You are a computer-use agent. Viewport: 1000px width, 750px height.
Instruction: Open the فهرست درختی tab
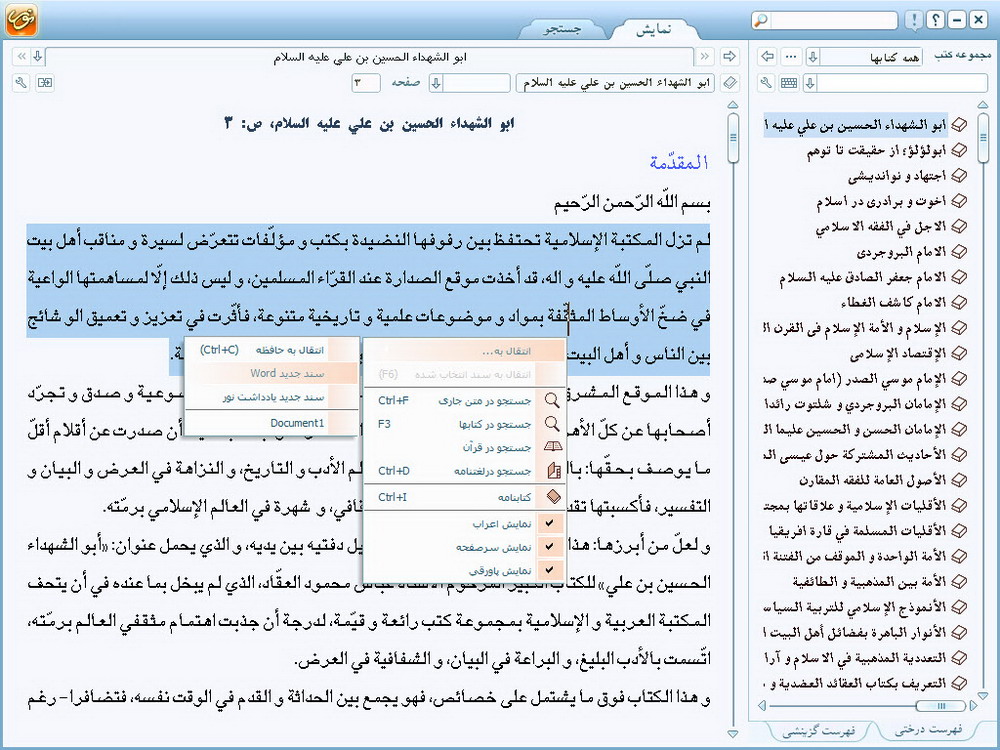(x=929, y=730)
